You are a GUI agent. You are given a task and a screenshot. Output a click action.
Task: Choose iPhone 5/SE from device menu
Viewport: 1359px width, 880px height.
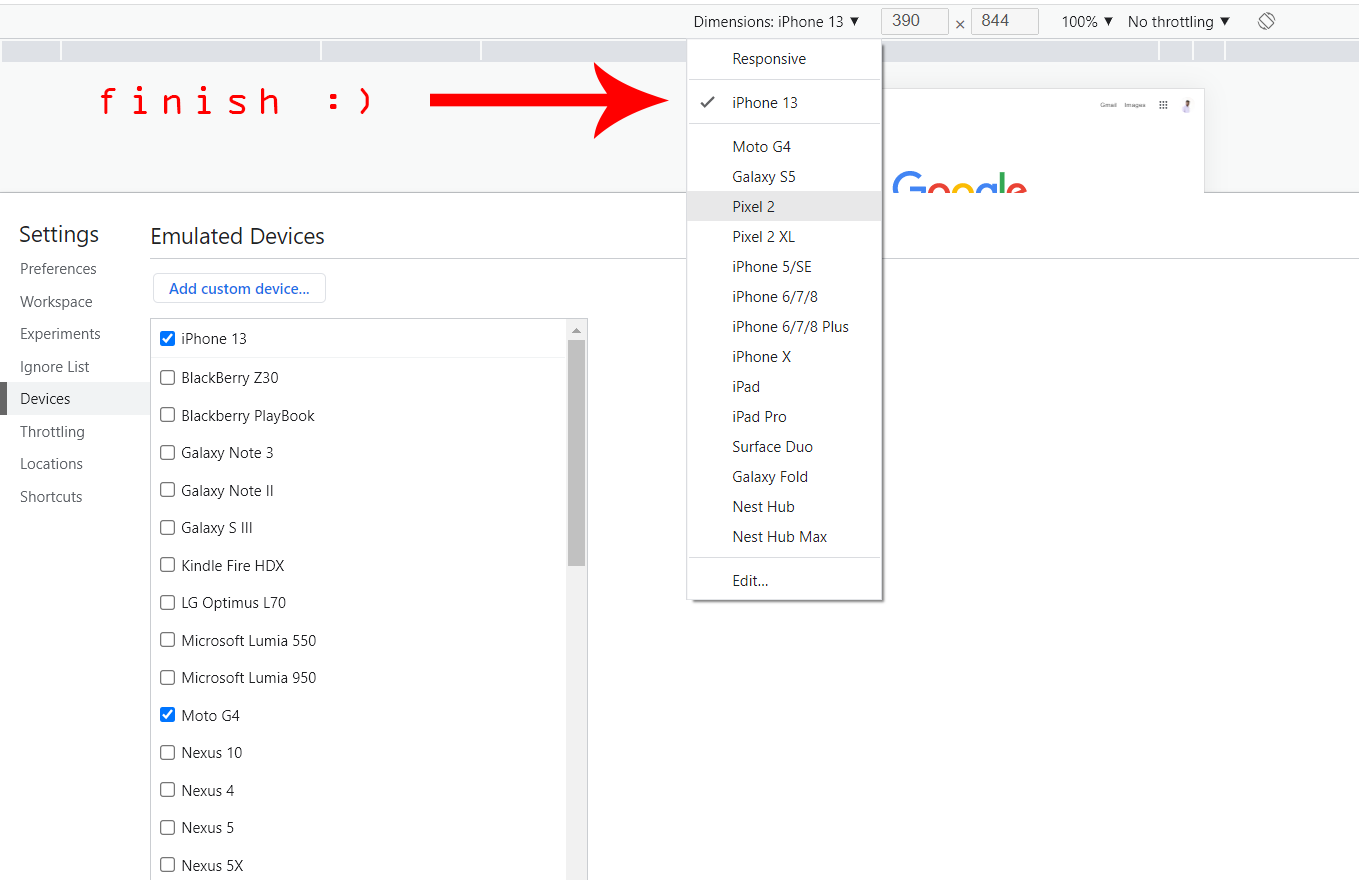[x=785, y=267]
